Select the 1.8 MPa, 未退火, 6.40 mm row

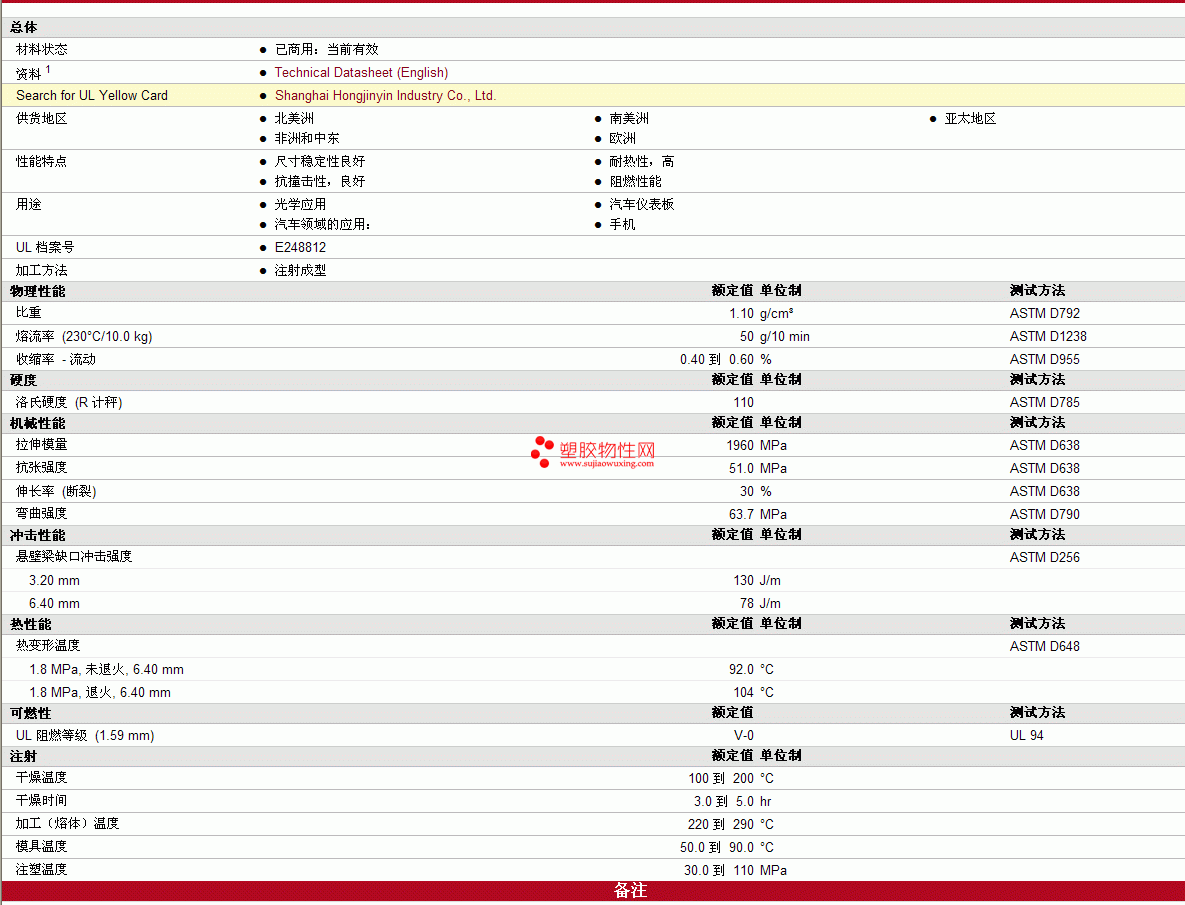coord(592,670)
